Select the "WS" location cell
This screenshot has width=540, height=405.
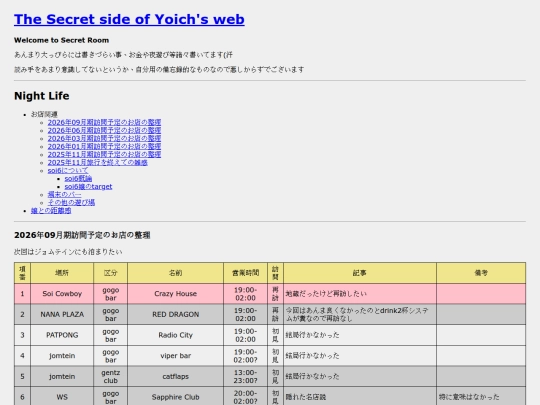point(62,396)
